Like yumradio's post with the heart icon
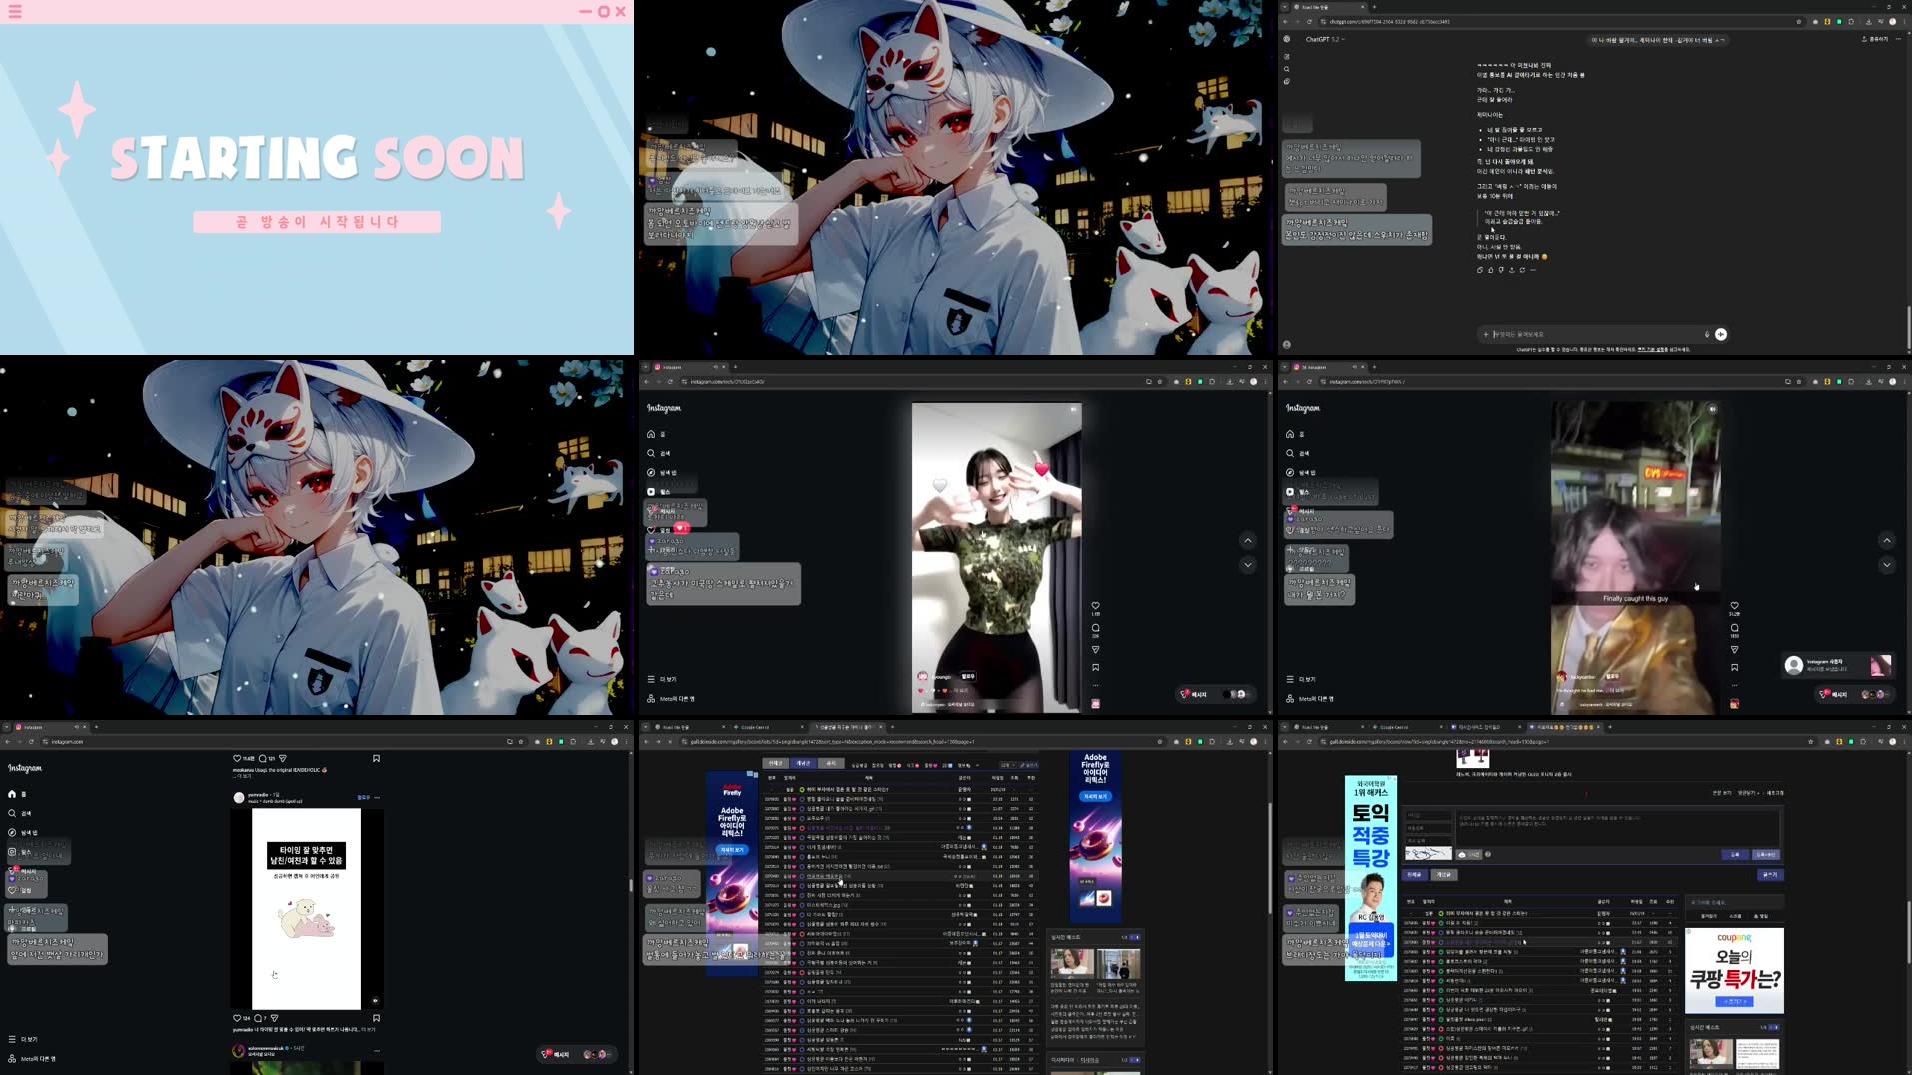Screen dimensions: 1912x1075 [237, 1018]
